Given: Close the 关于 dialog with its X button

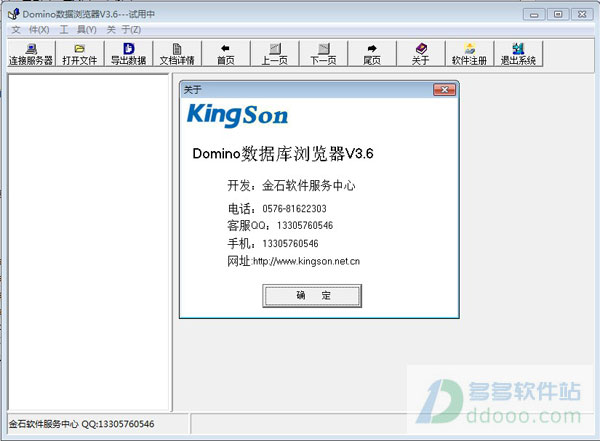Looking at the screenshot, I should (x=444, y=90).
